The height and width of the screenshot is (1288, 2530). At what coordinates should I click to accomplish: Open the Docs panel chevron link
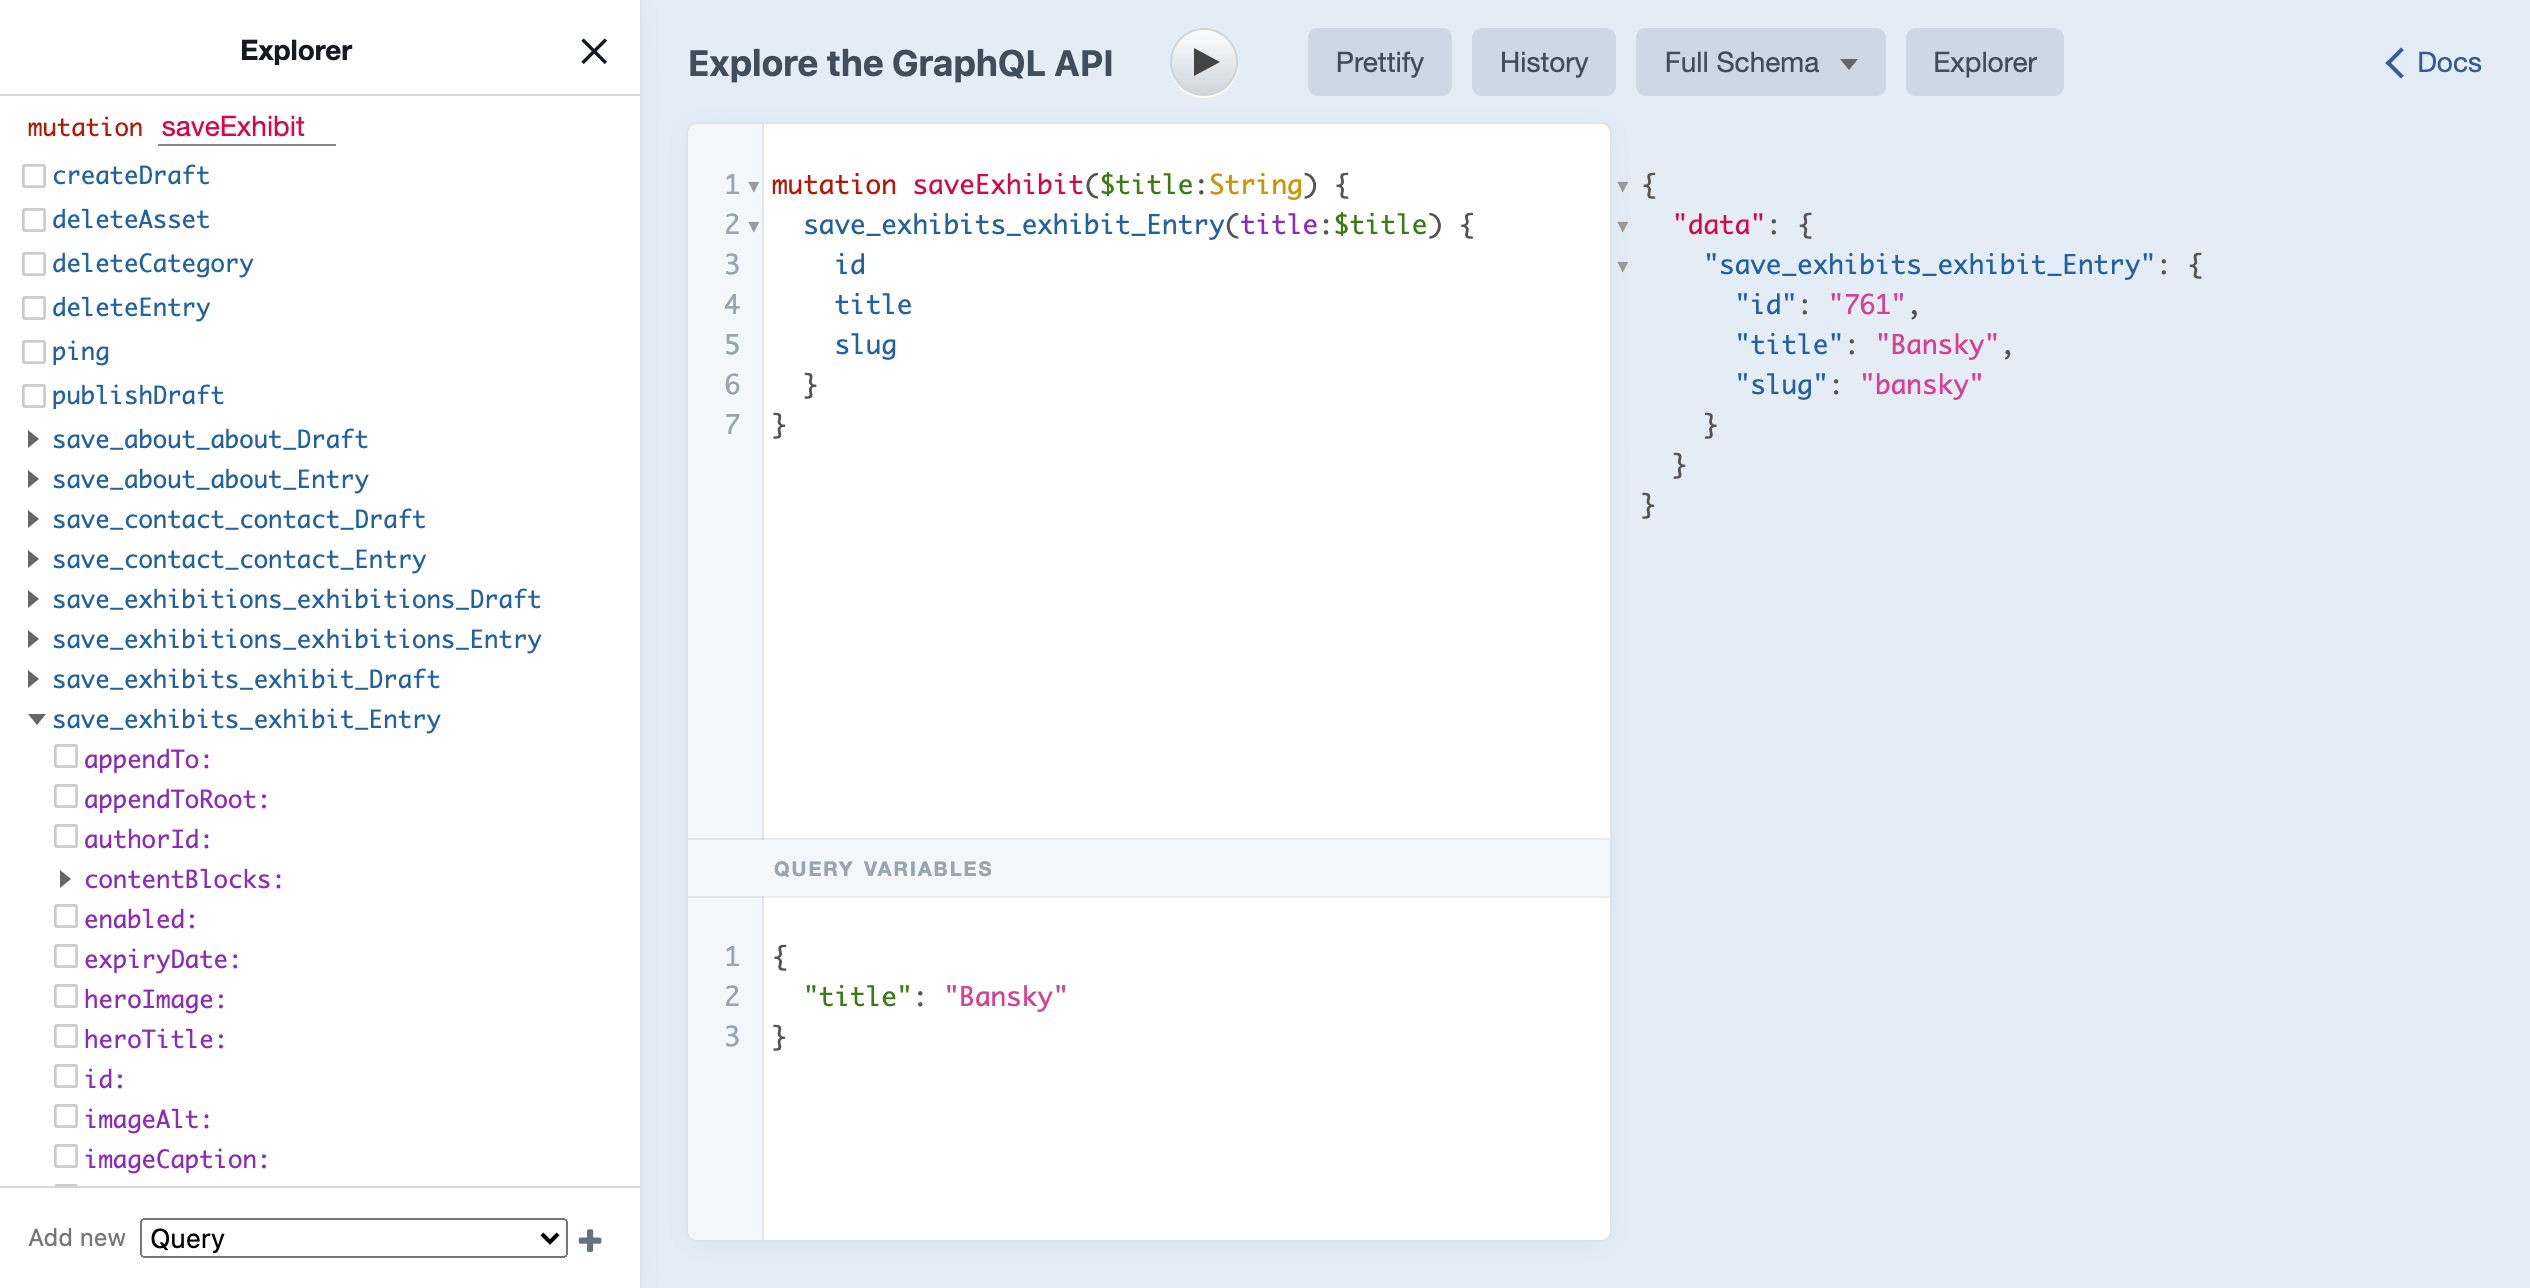pos(2433,62)
